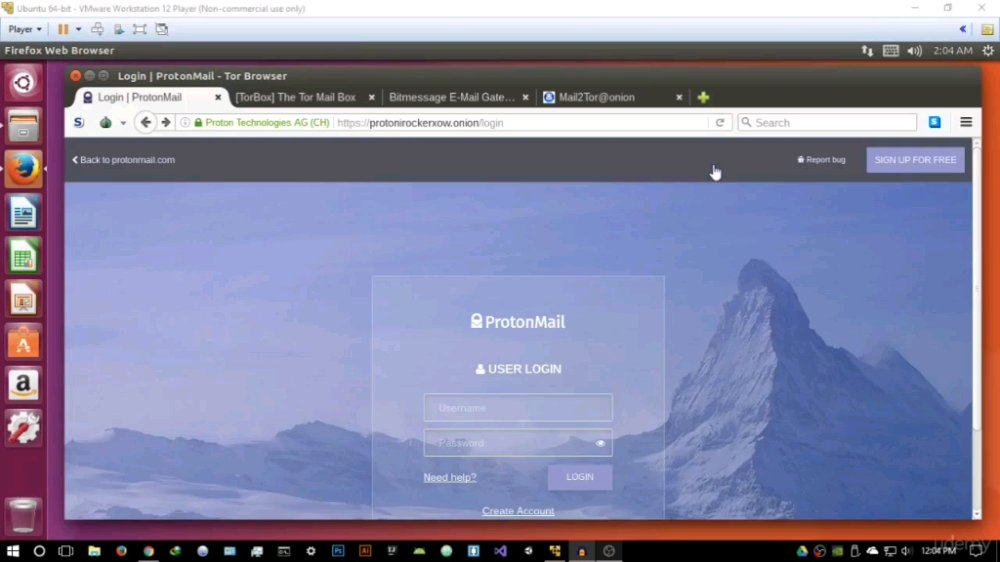Viewport: 1000px width, 562px height.
Task: Click Tor onion button
Action: click(x=105, y=122)
